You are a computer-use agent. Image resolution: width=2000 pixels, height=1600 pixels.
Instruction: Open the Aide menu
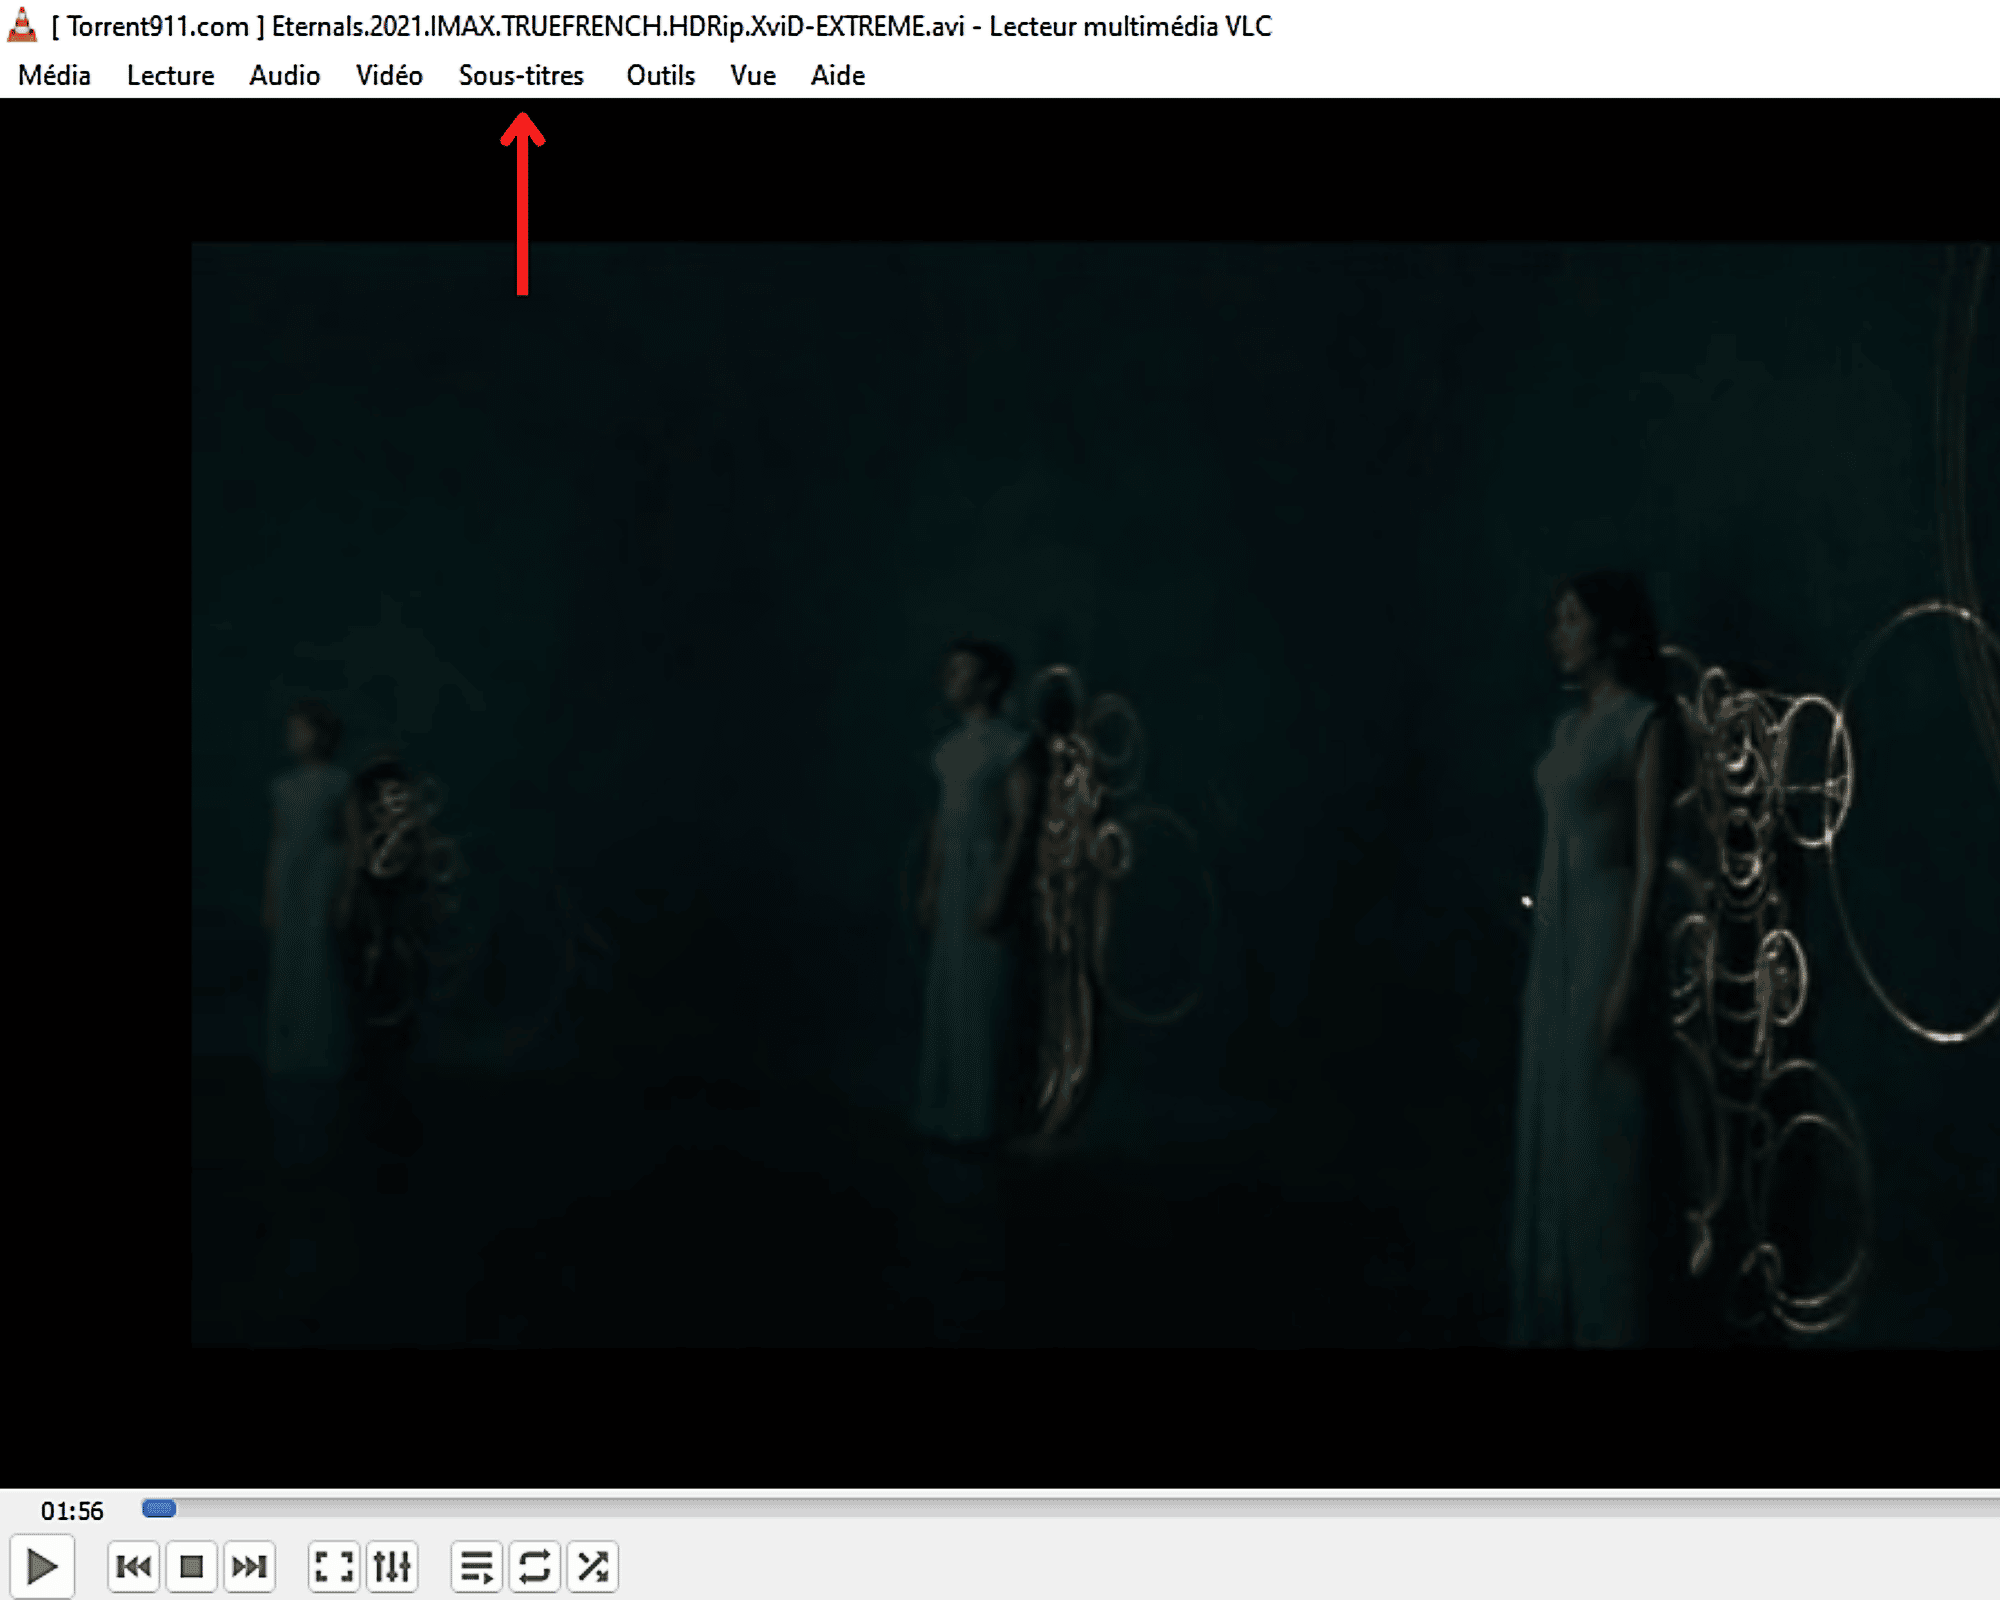(x=837, y=75)
